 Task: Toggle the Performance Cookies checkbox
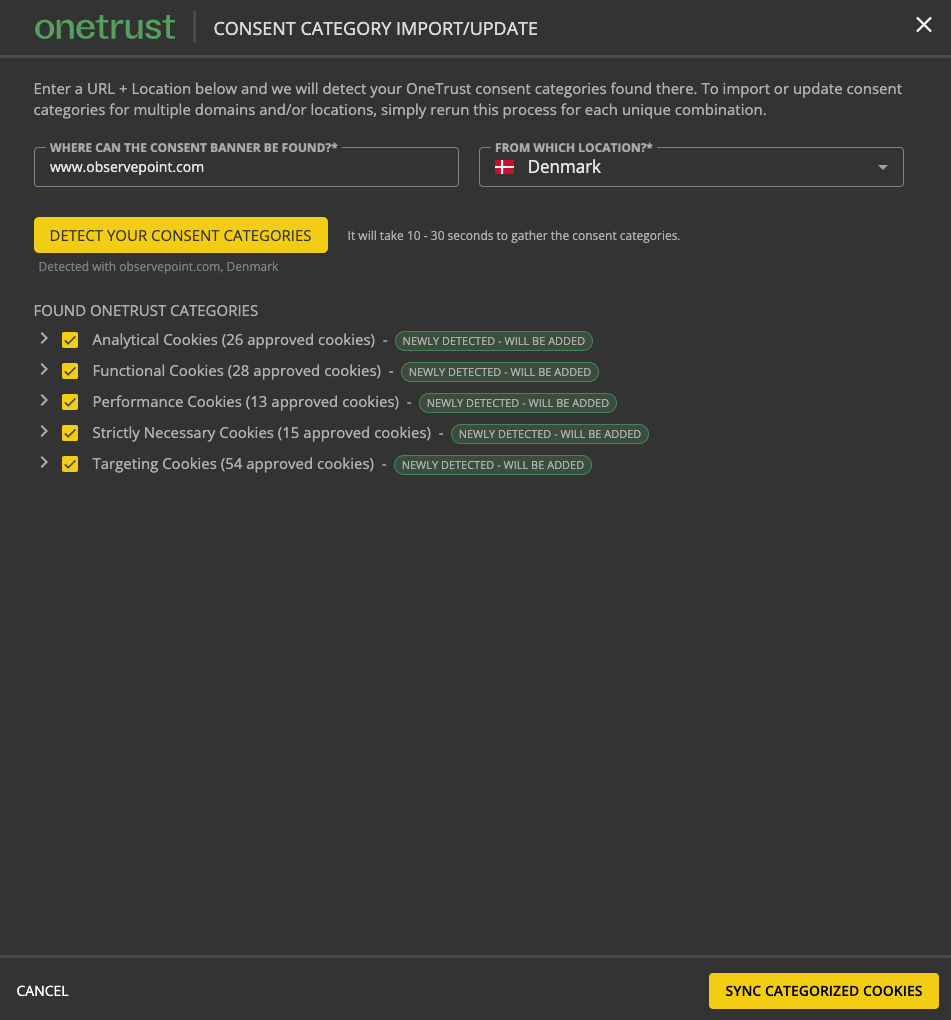[x=70, y=402]
